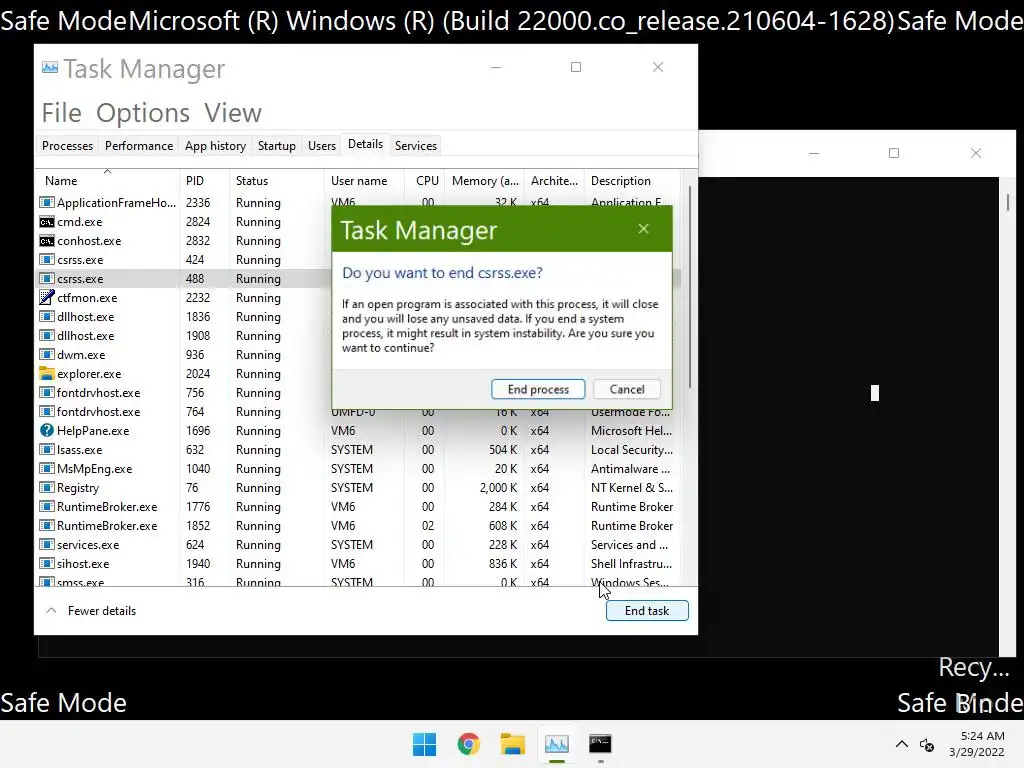Switch to the App history tab

click(215, 146)
